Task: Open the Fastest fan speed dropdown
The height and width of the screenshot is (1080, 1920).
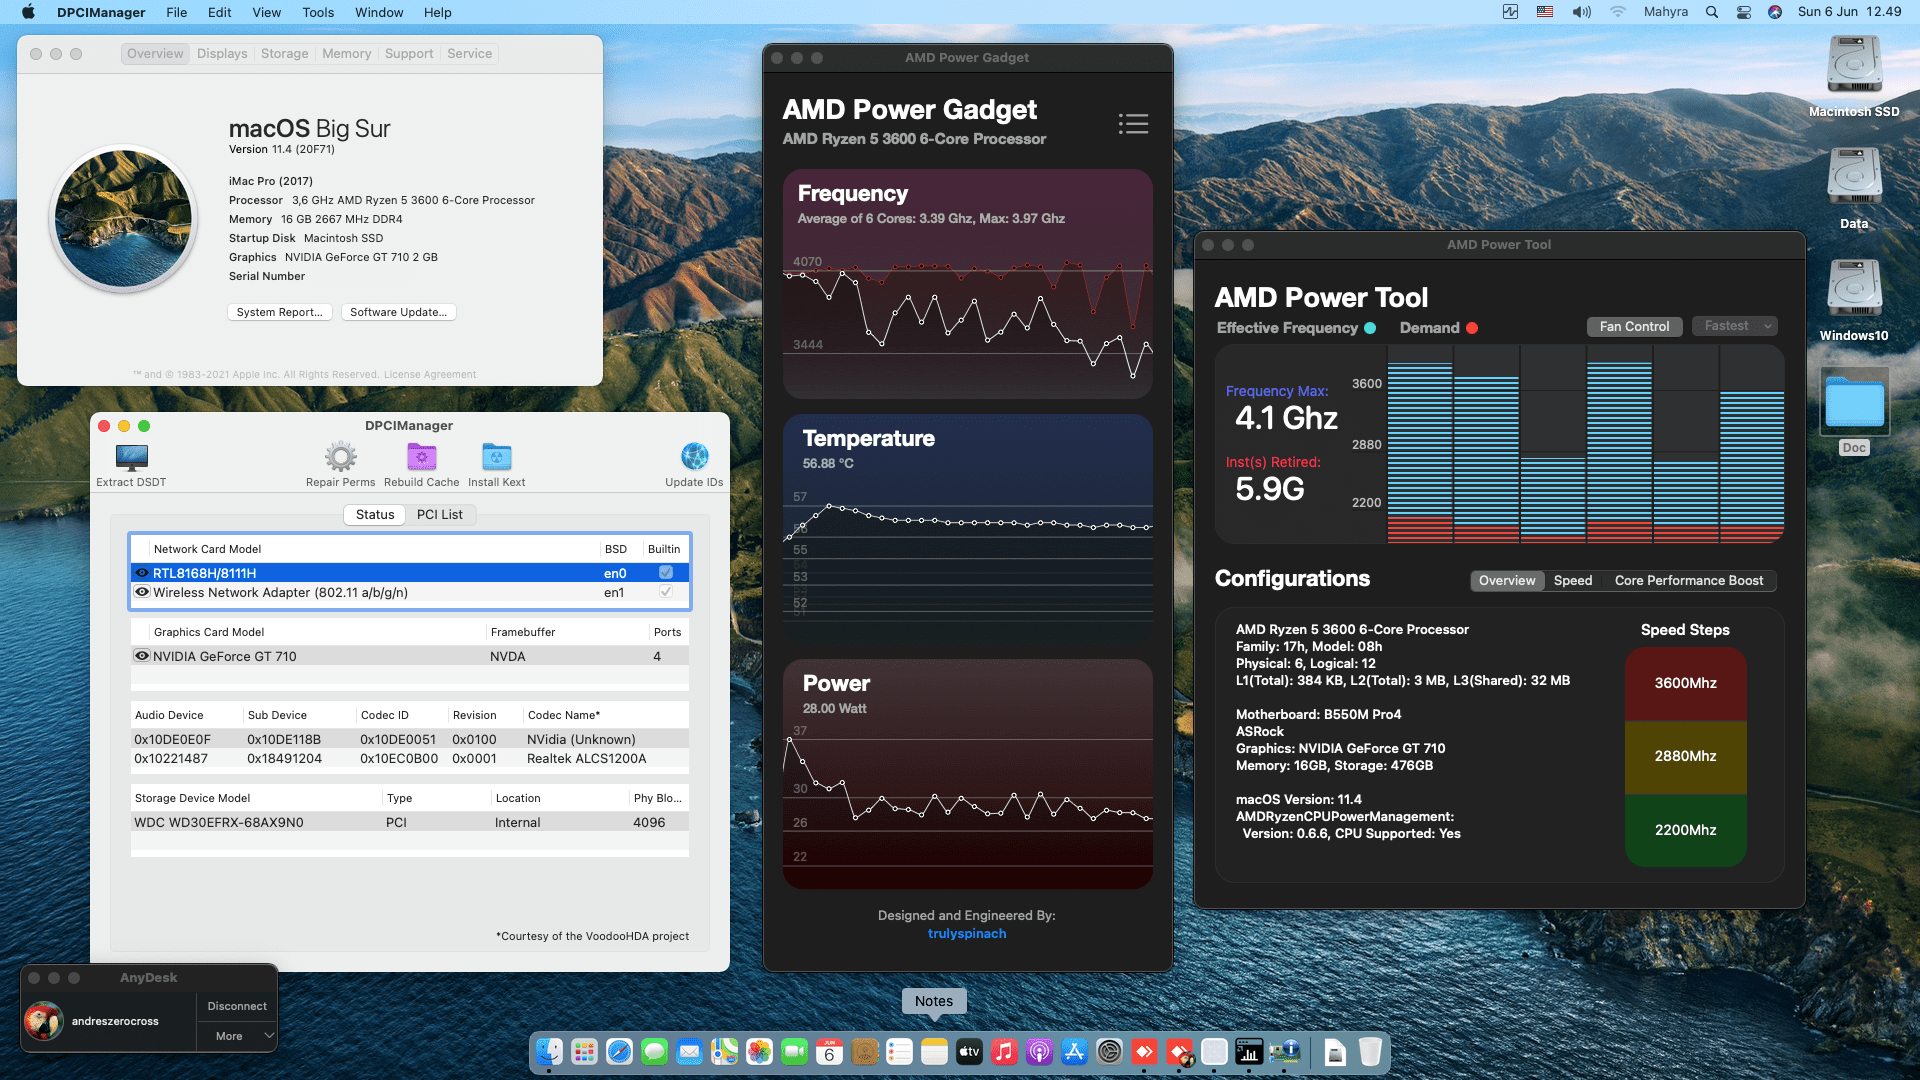Action: pos(1736,326)
